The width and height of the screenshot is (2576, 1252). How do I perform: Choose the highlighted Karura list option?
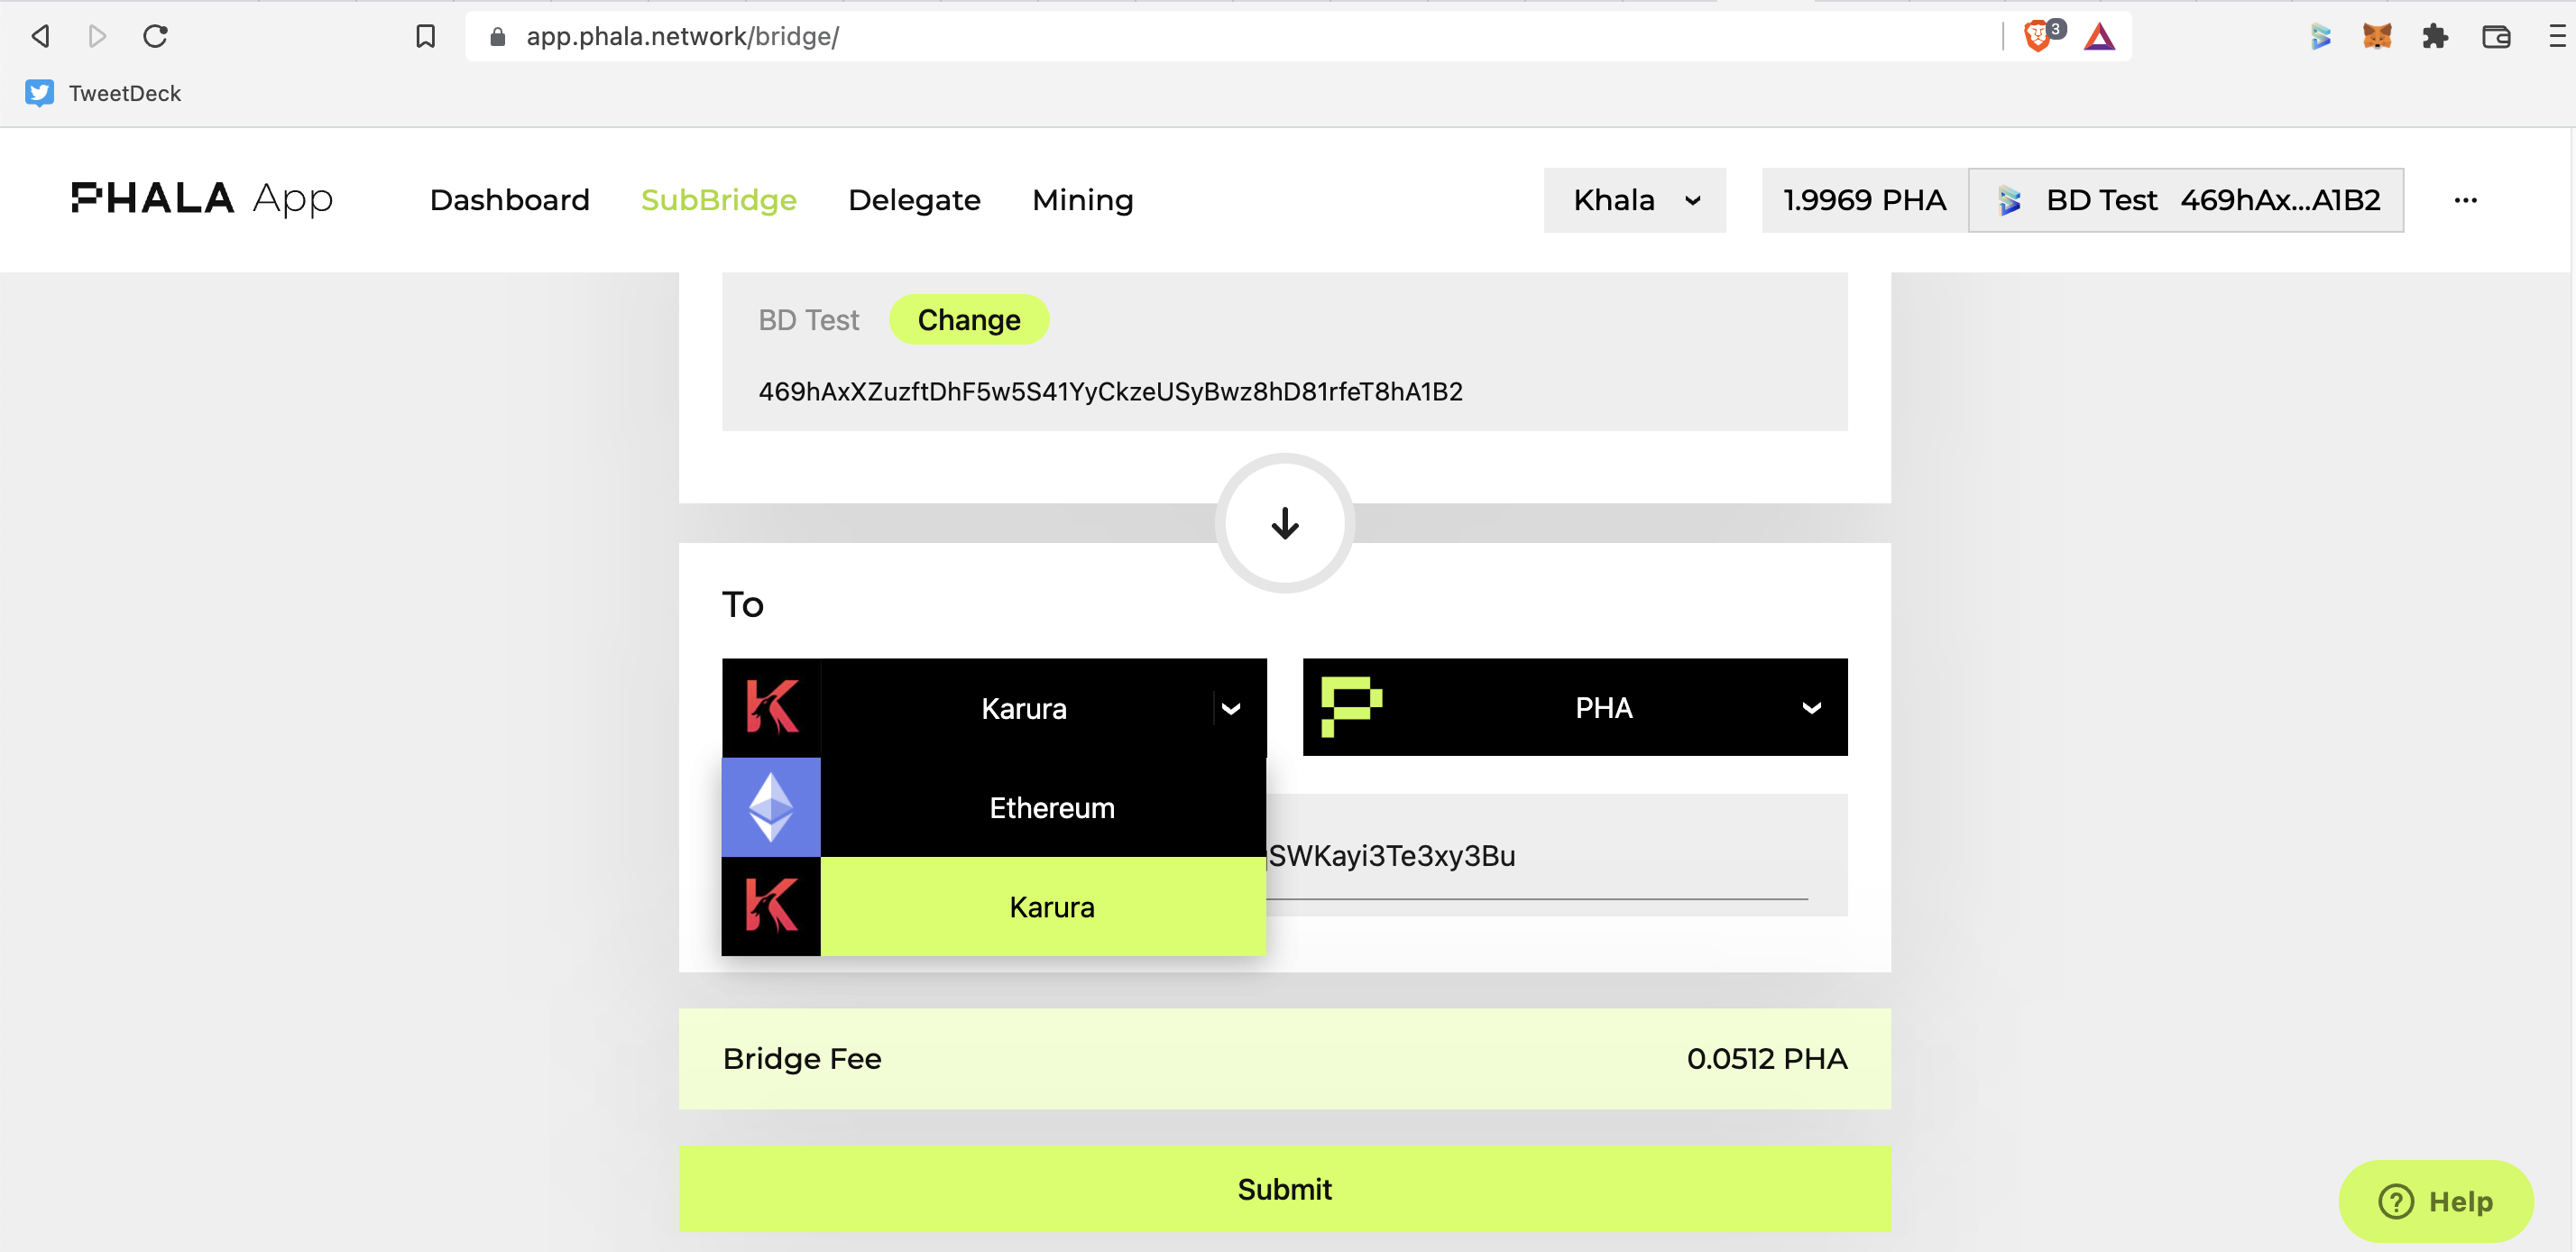coord(994,906)
